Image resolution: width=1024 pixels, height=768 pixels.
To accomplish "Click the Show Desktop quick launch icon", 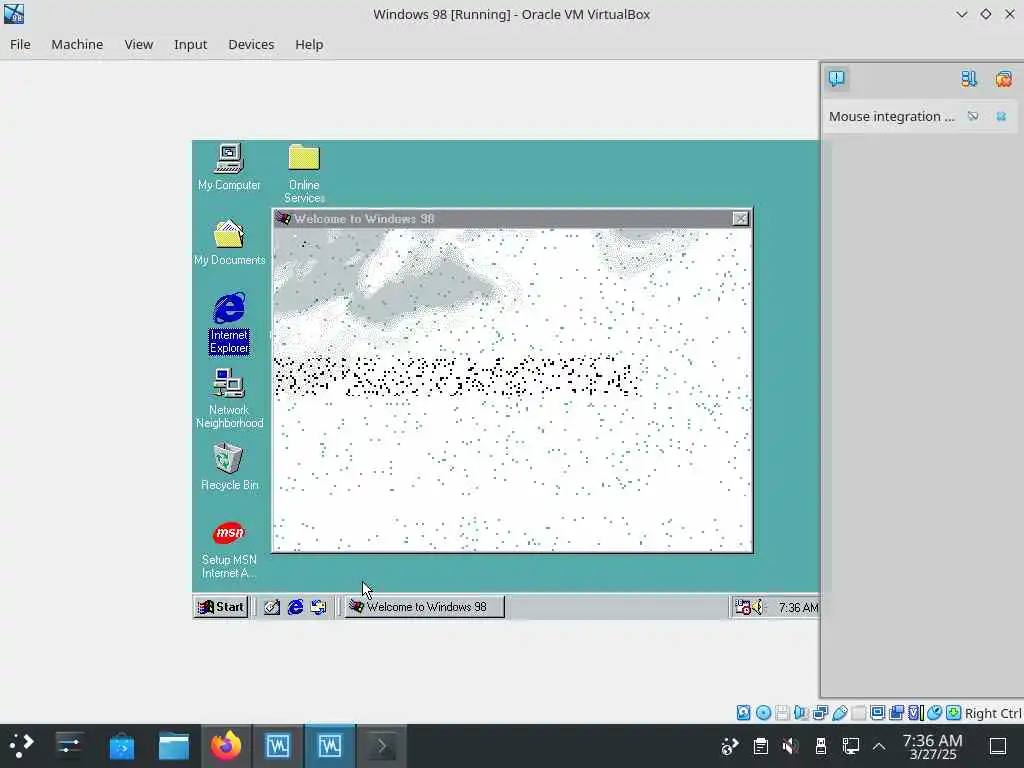I will (x=272, y=607).
